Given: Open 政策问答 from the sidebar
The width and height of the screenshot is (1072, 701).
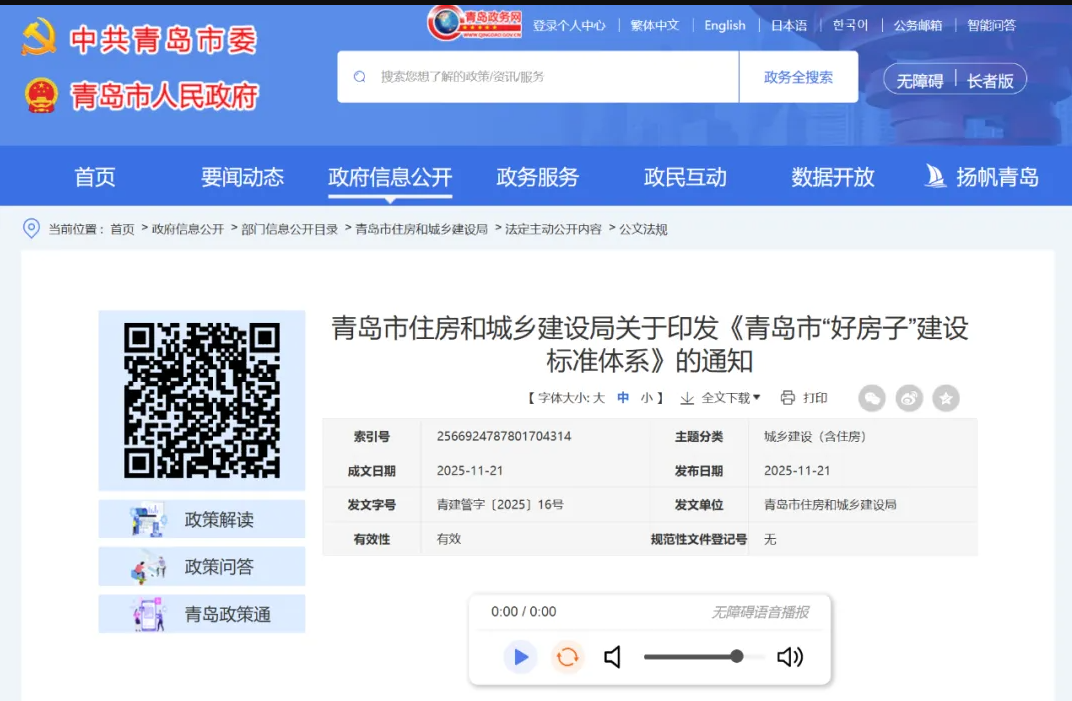Looking at the screenshot, I should point(201,565).
